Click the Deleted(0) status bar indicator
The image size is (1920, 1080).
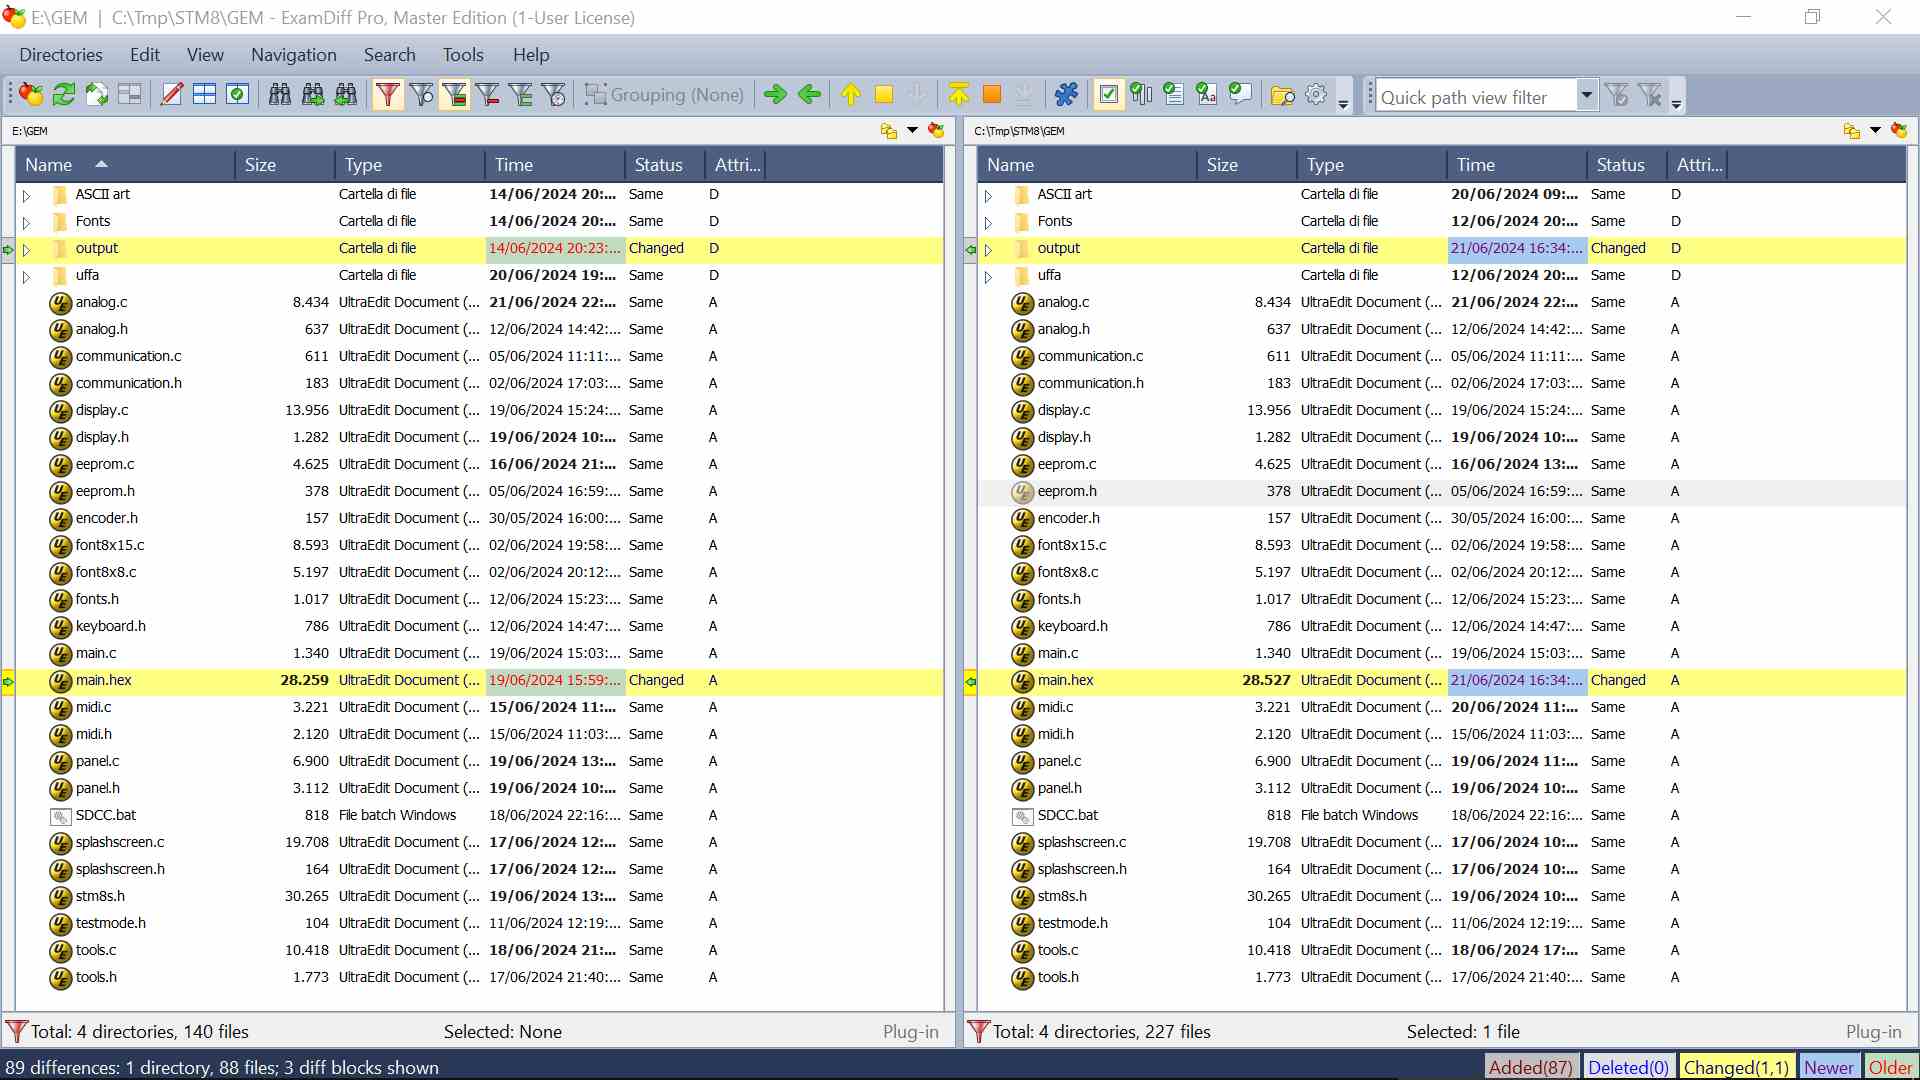tap(1628, 1067)
